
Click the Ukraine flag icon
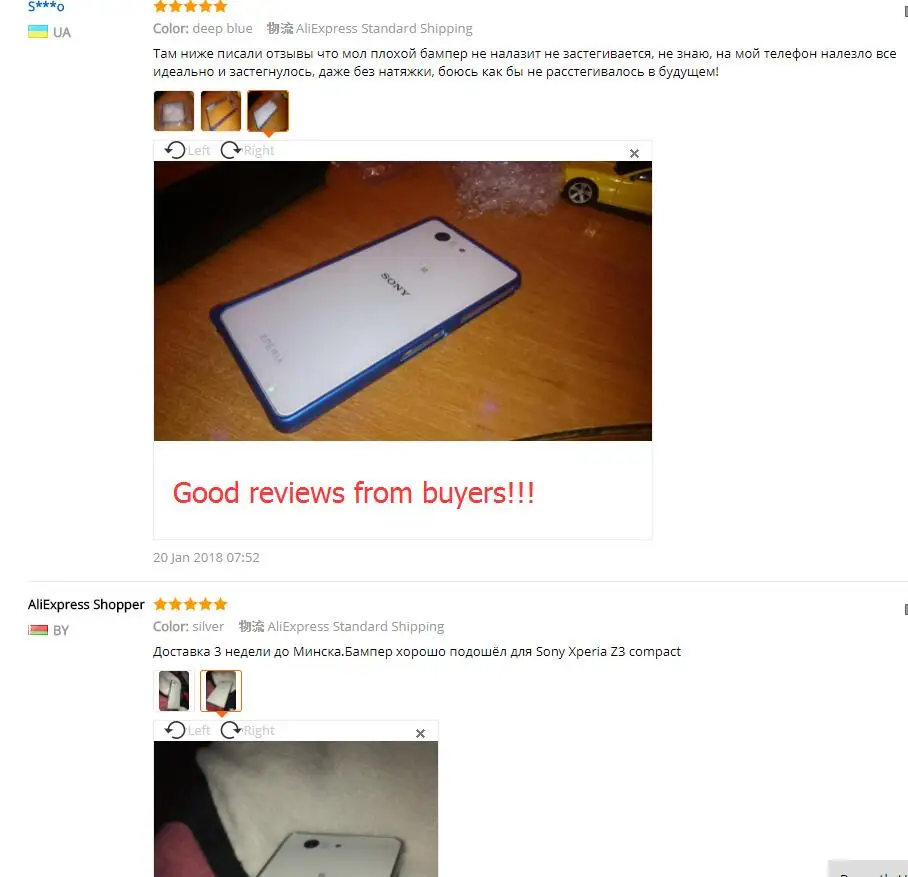click(38, 32)
